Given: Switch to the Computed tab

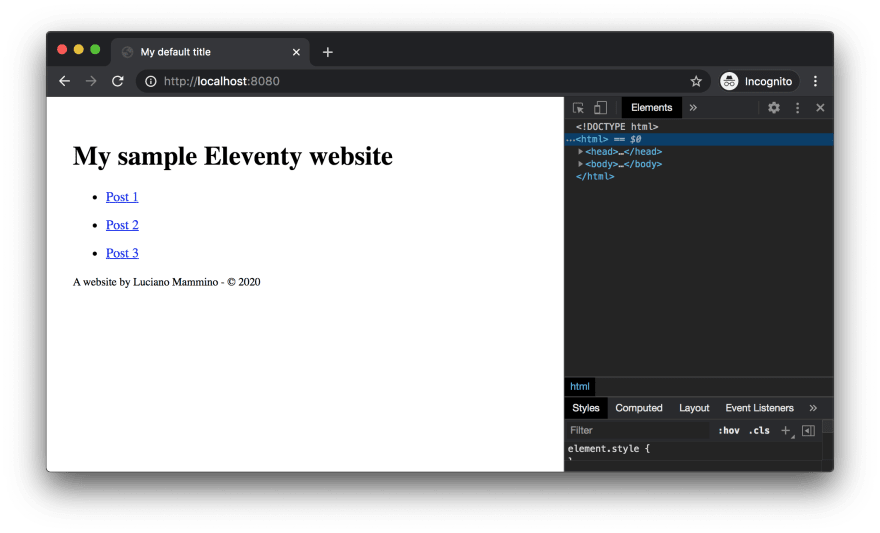Looking at the screenshot, I should 639,408.
